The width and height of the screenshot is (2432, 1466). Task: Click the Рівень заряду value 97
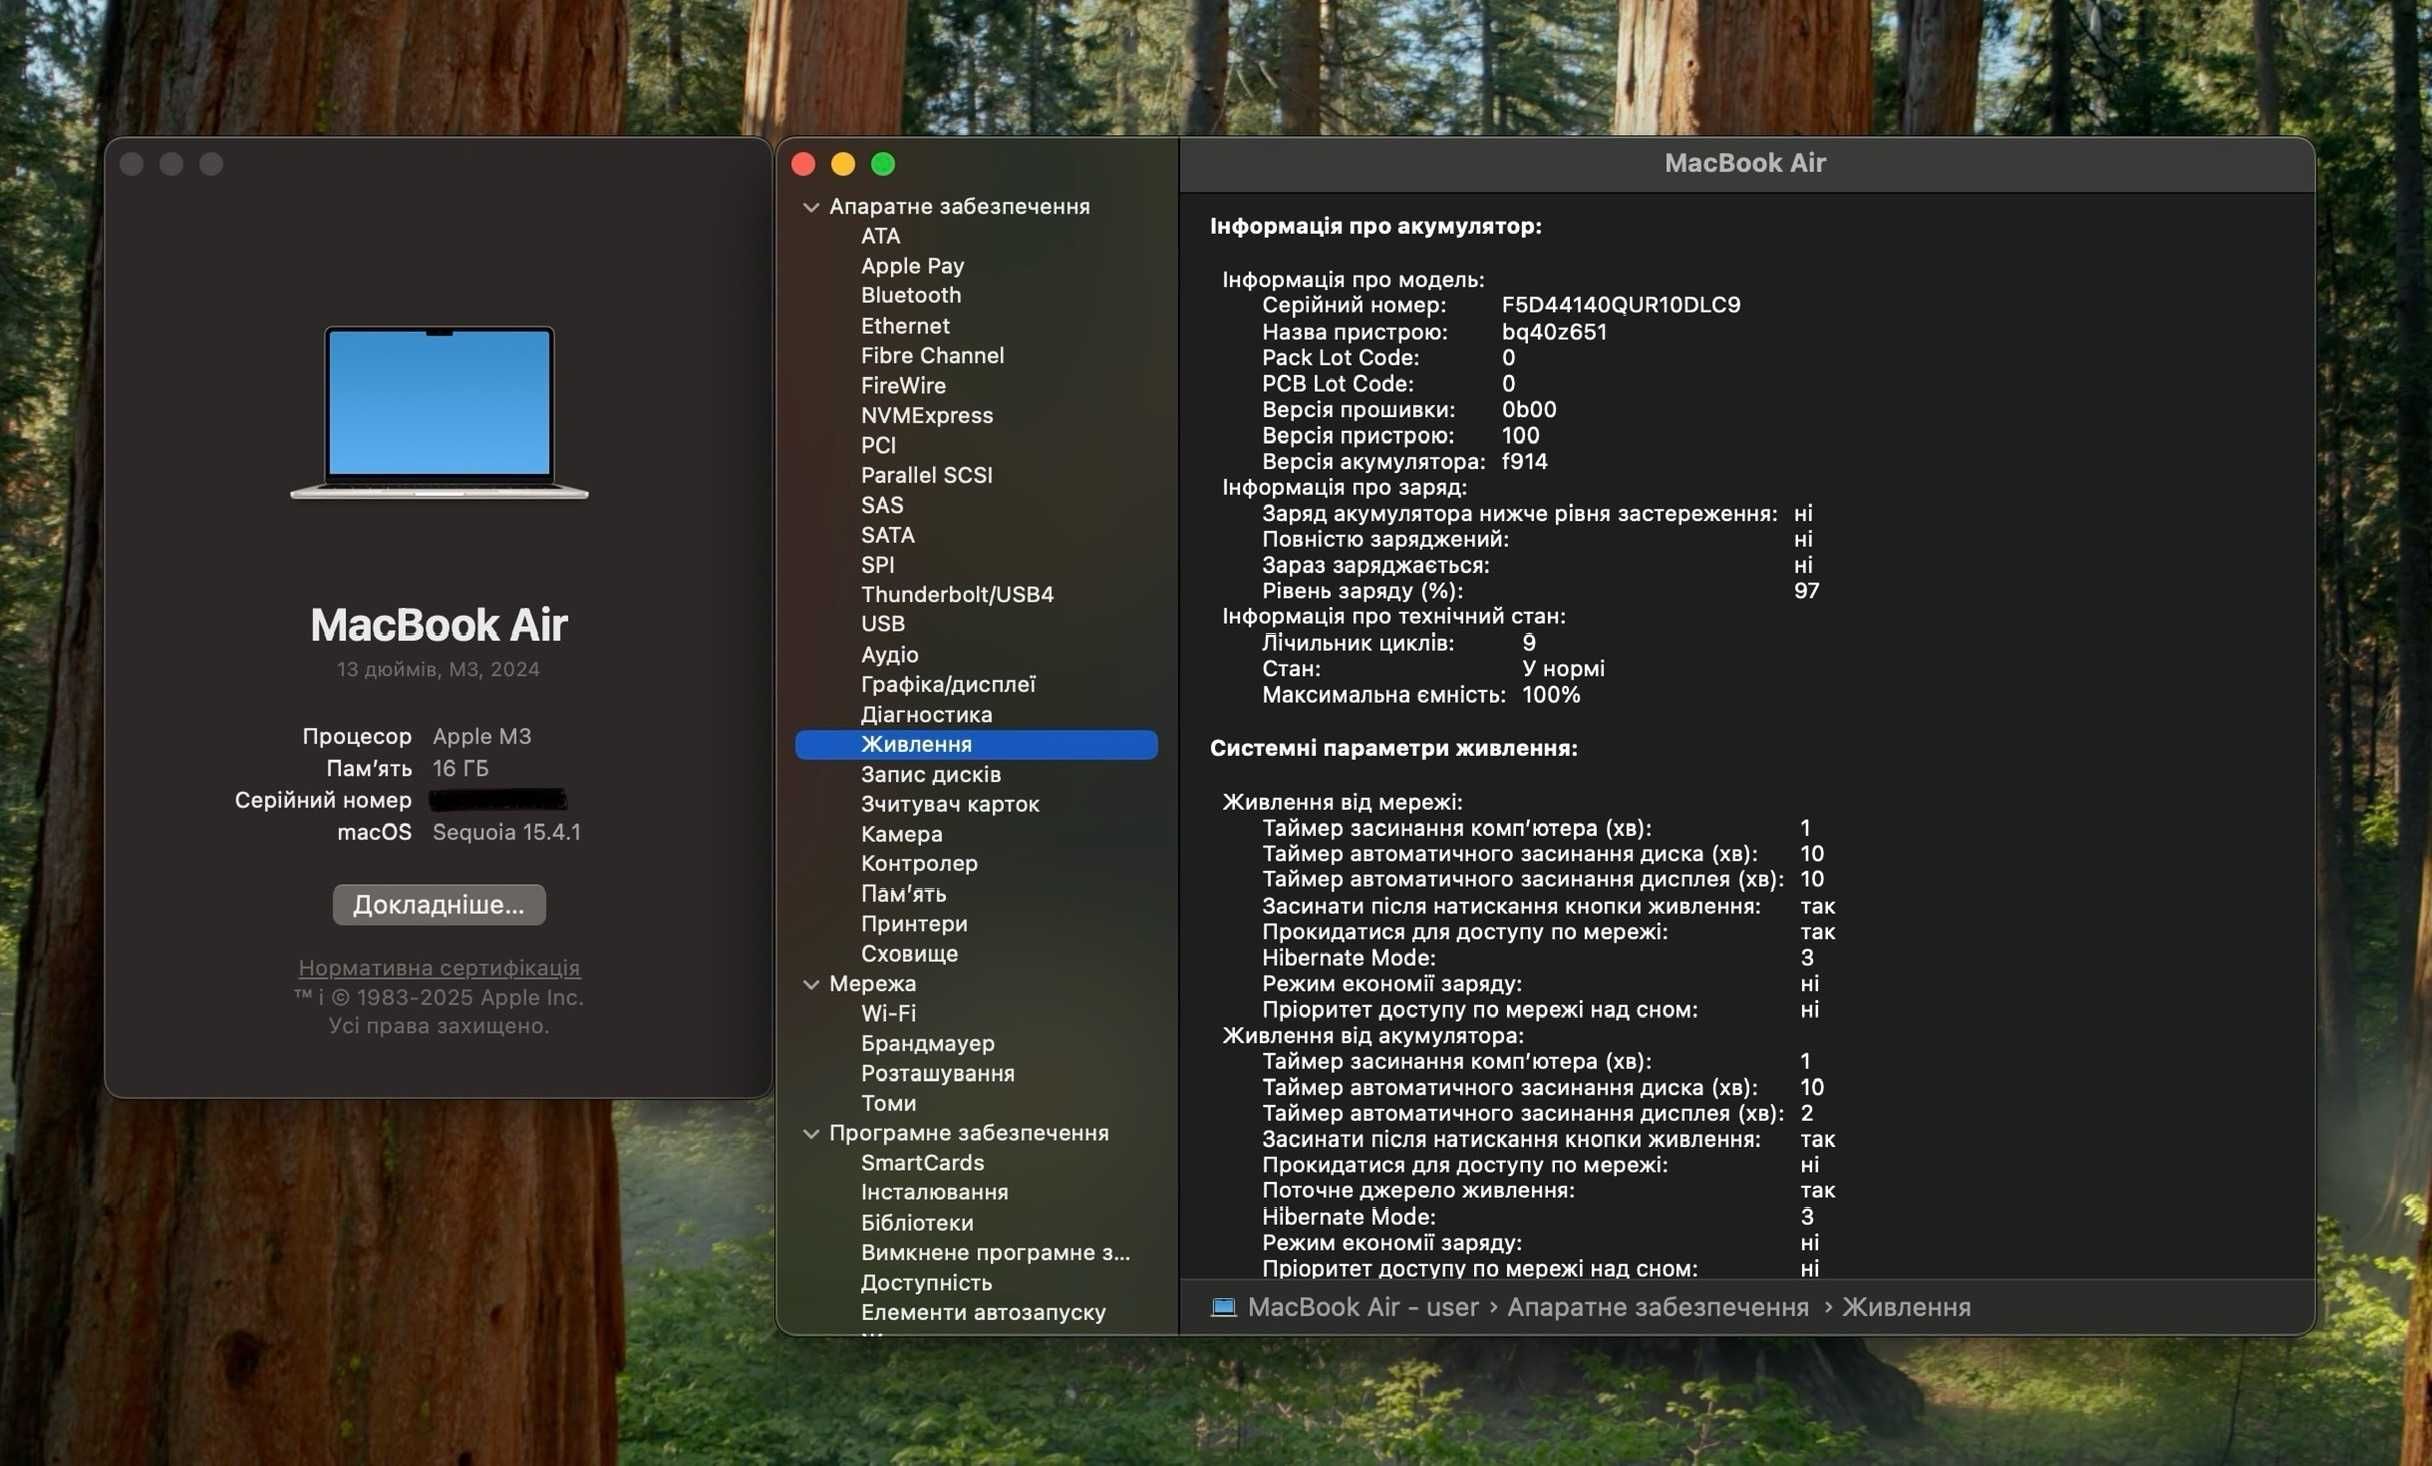point(1806,591)
